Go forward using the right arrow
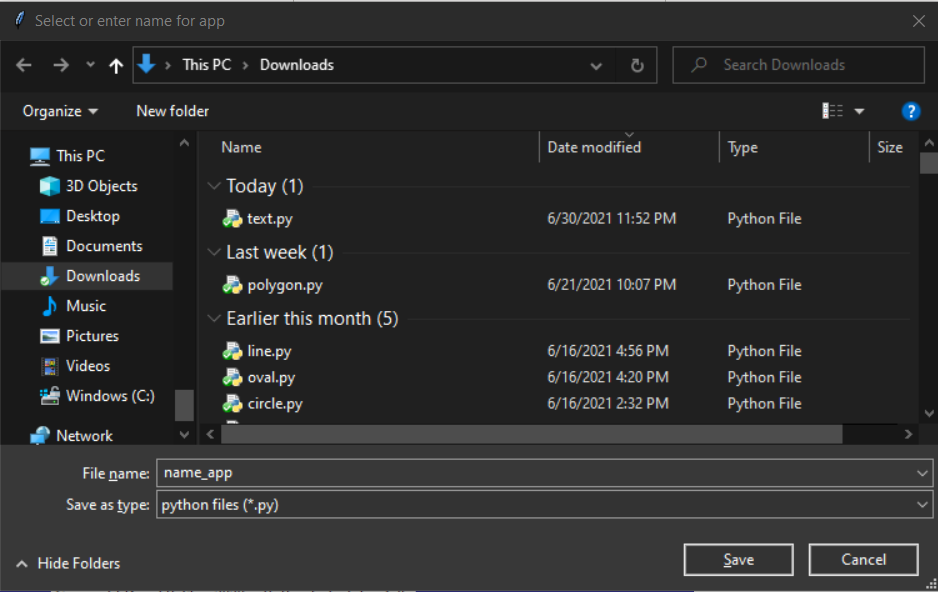This screenshot has width=938, height=592. click(x=60, y=65)
